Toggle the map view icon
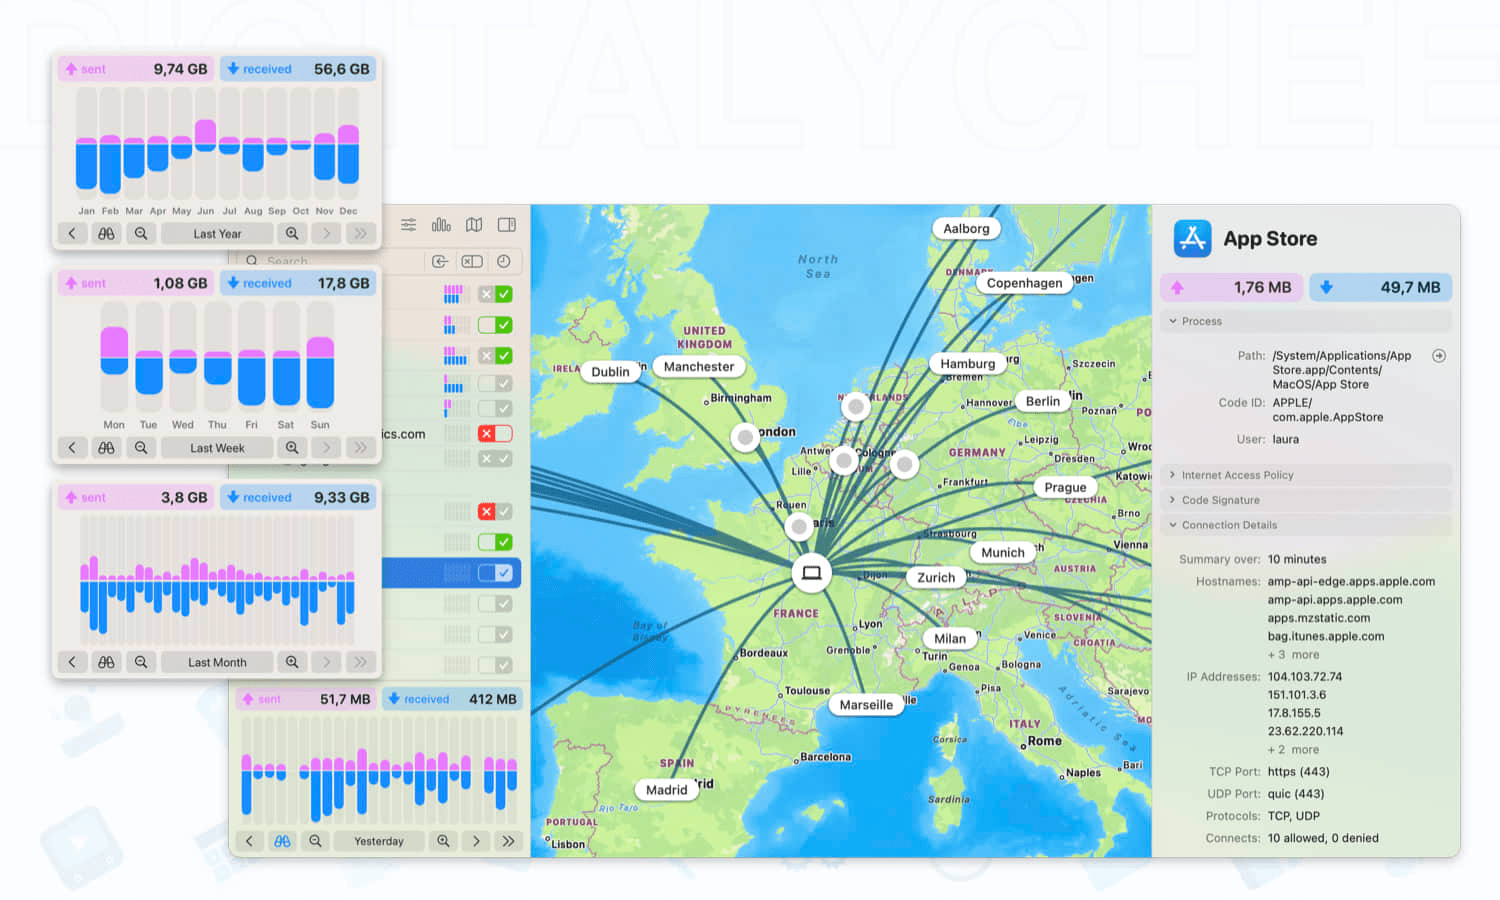The image size is (1500, 900). [474, 225]
